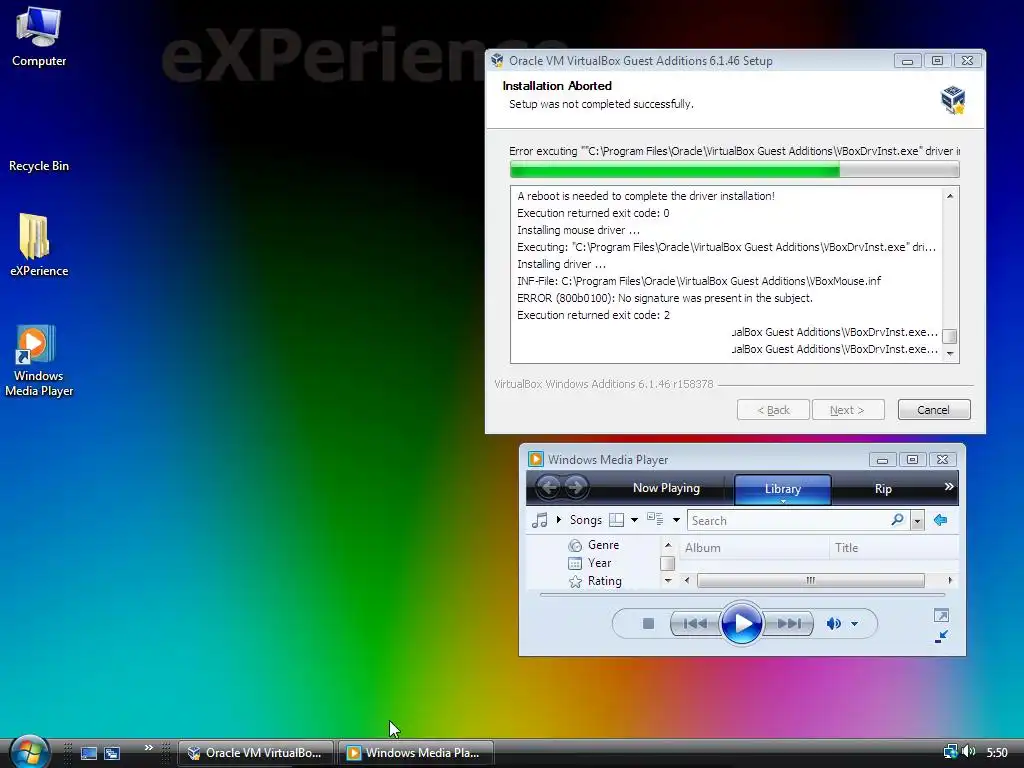Click VirtualBox setup title bar icon
The image size is (1024, 768).
pyautogui.click(x=498, y=61)
